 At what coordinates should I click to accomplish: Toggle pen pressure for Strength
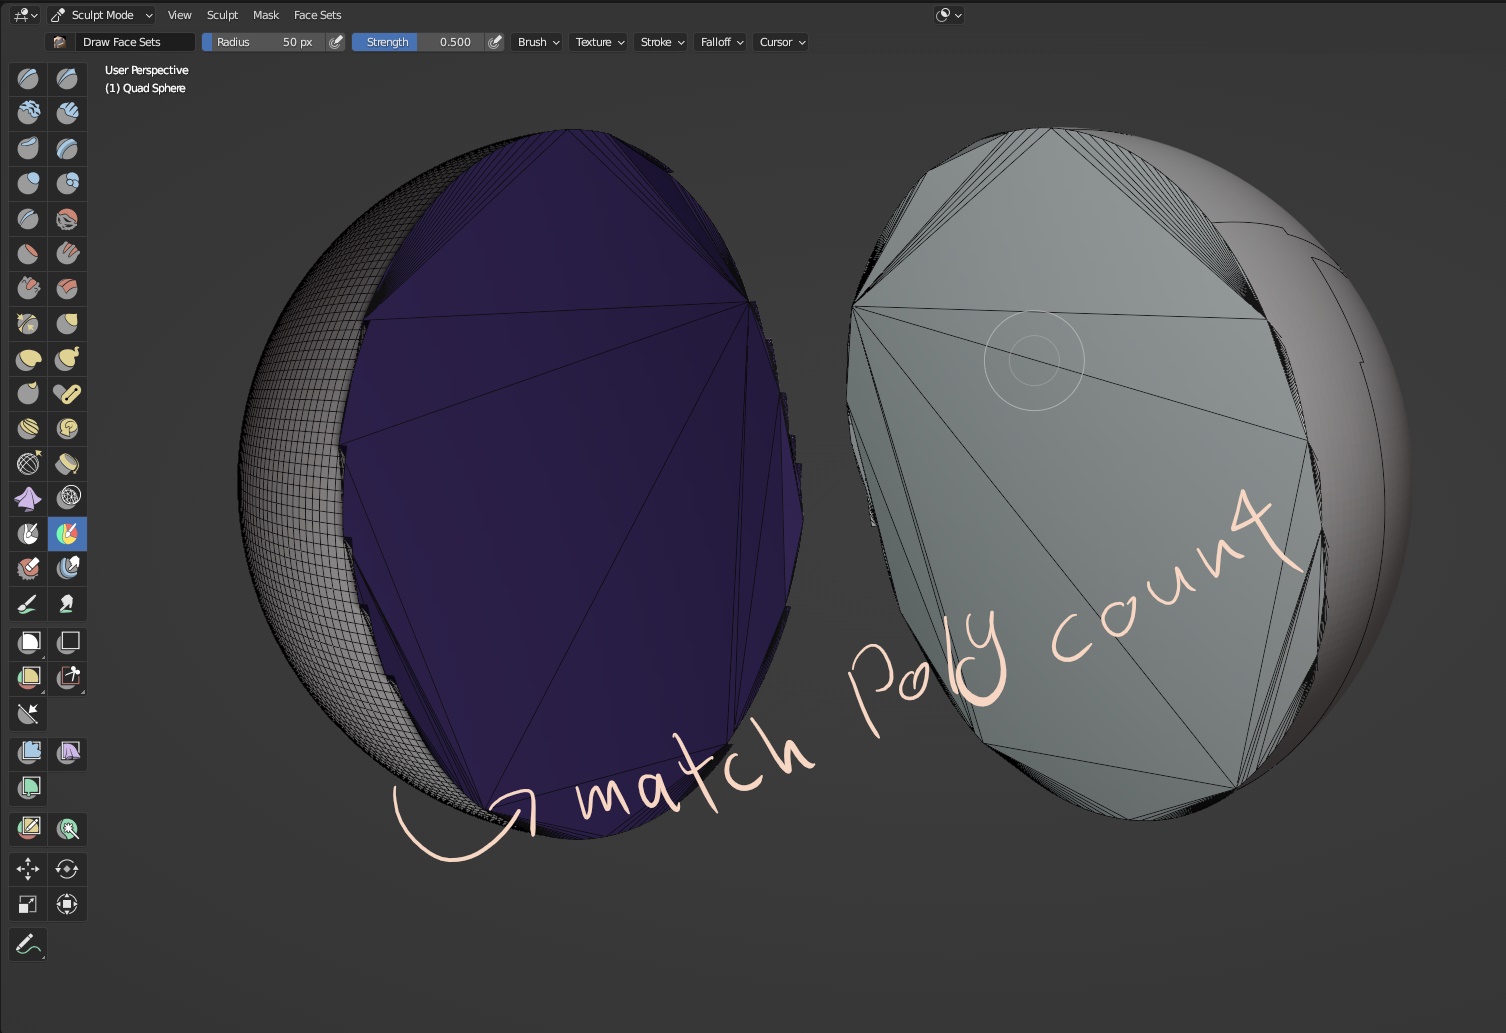point(494,42)
